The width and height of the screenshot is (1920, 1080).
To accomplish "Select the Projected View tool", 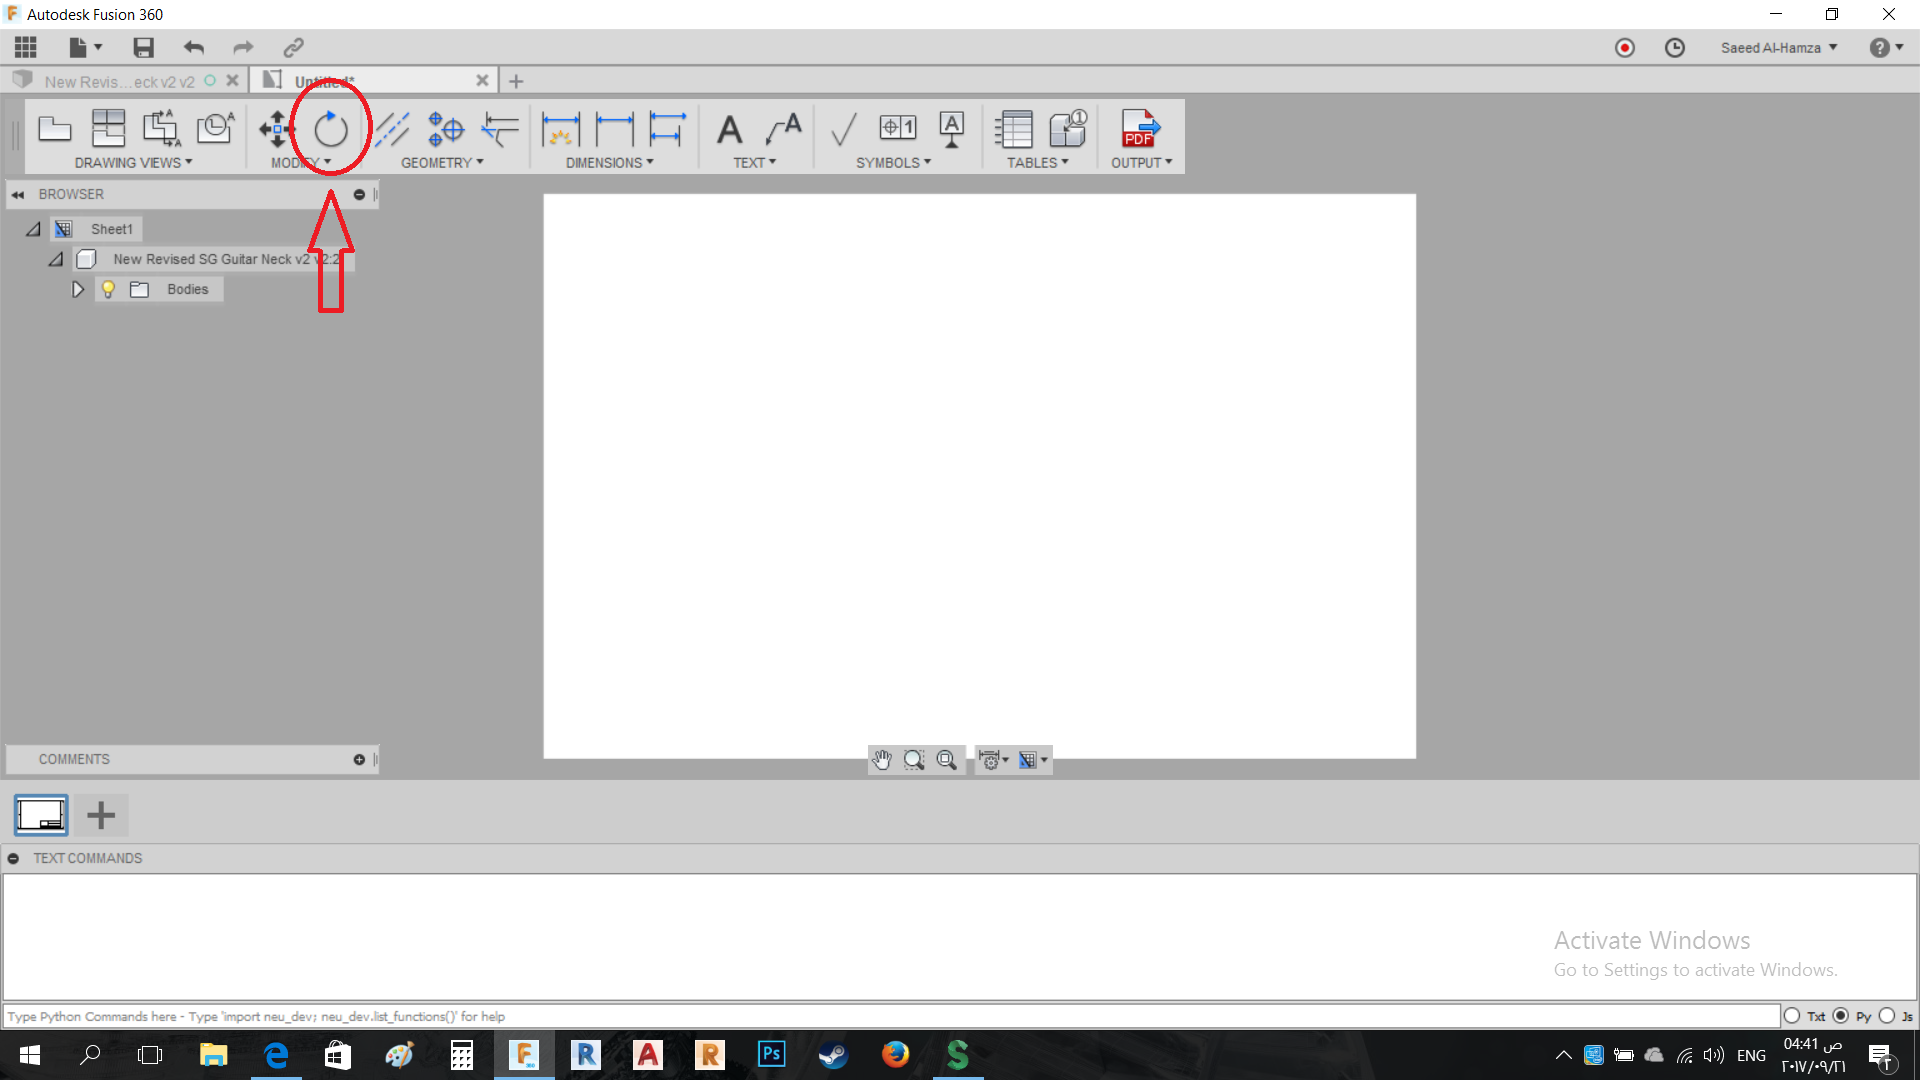I will click(108, 129).
